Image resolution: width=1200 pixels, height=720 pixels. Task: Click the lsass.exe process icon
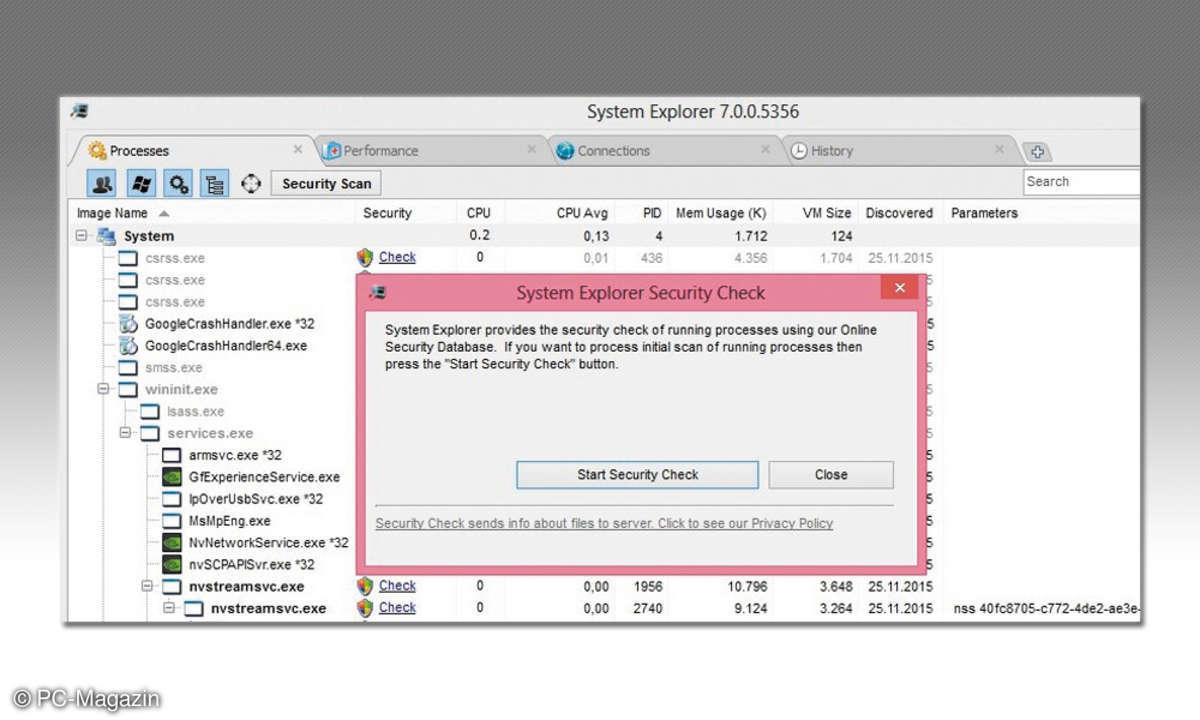point(150,411)
